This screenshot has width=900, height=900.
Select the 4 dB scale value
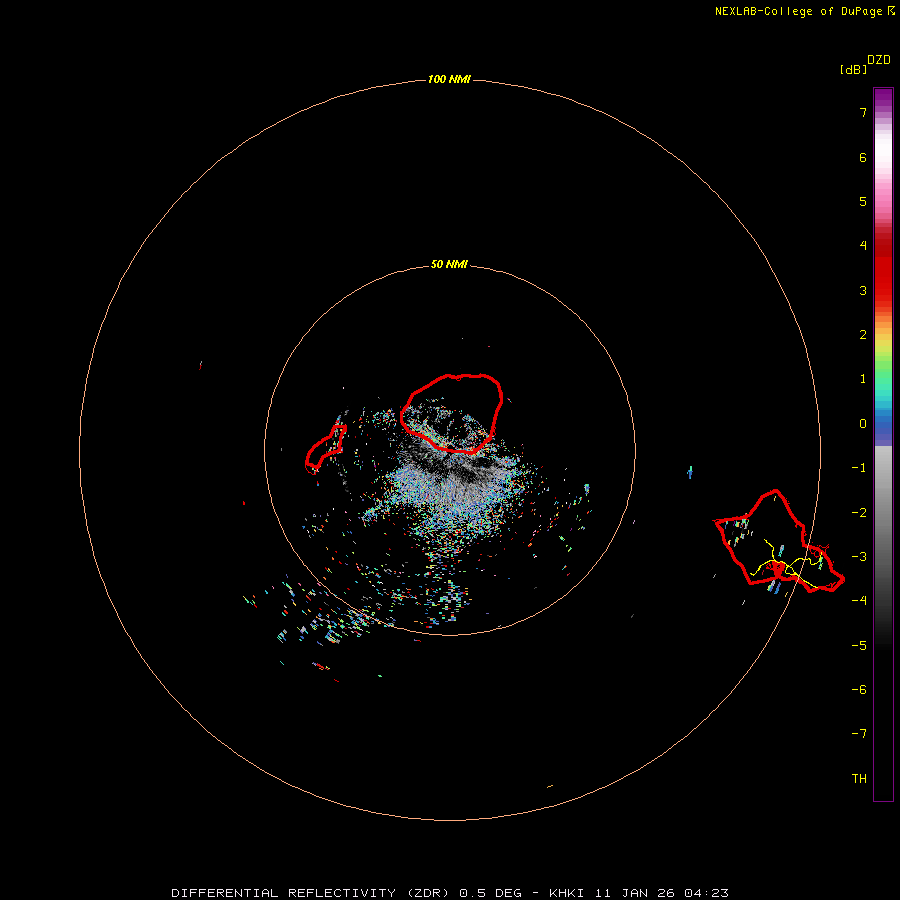point(863,246)
